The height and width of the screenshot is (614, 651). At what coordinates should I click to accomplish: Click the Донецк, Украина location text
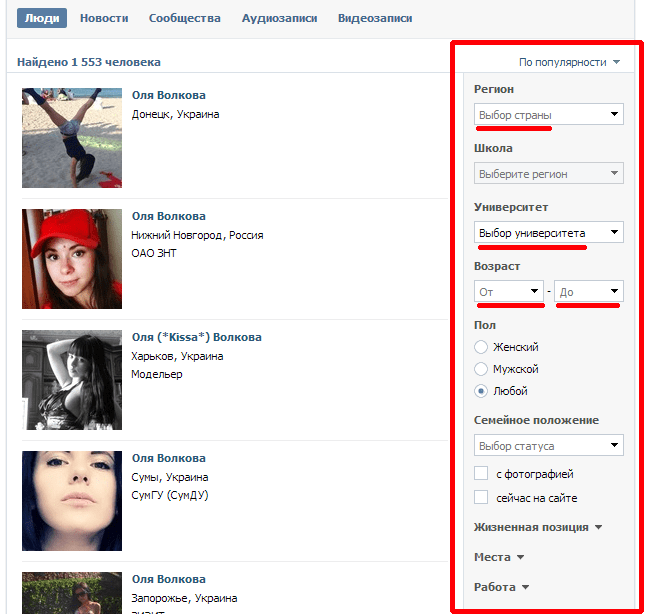(x=176, y=114)
